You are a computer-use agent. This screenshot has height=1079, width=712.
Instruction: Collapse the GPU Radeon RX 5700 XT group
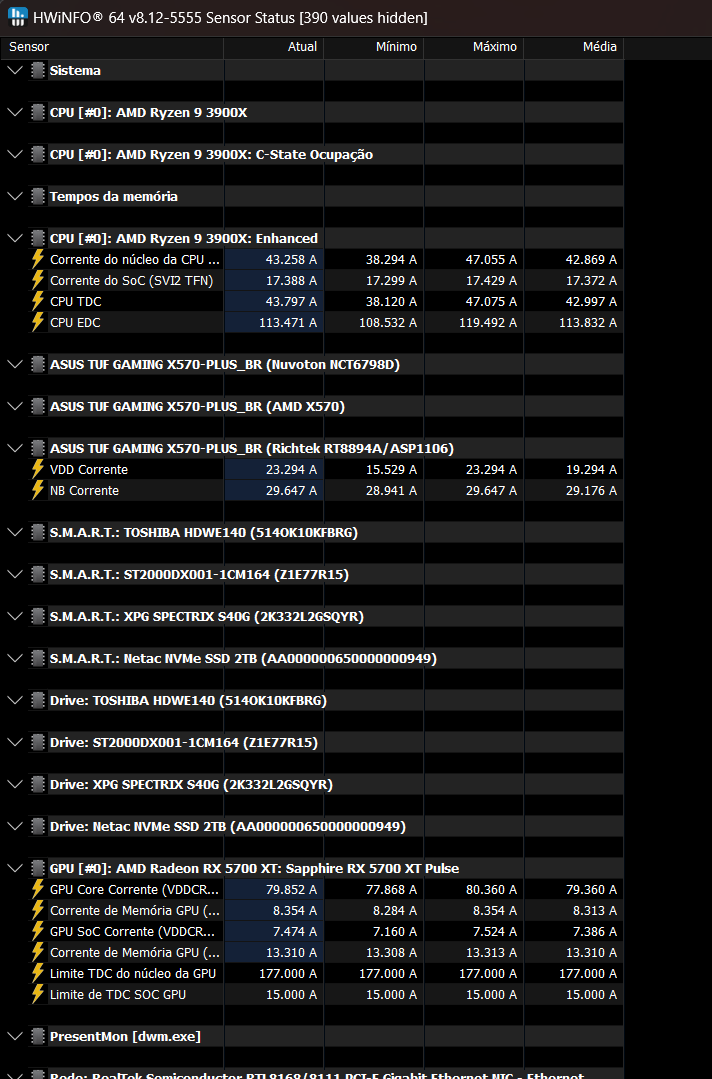pos(15,868)
